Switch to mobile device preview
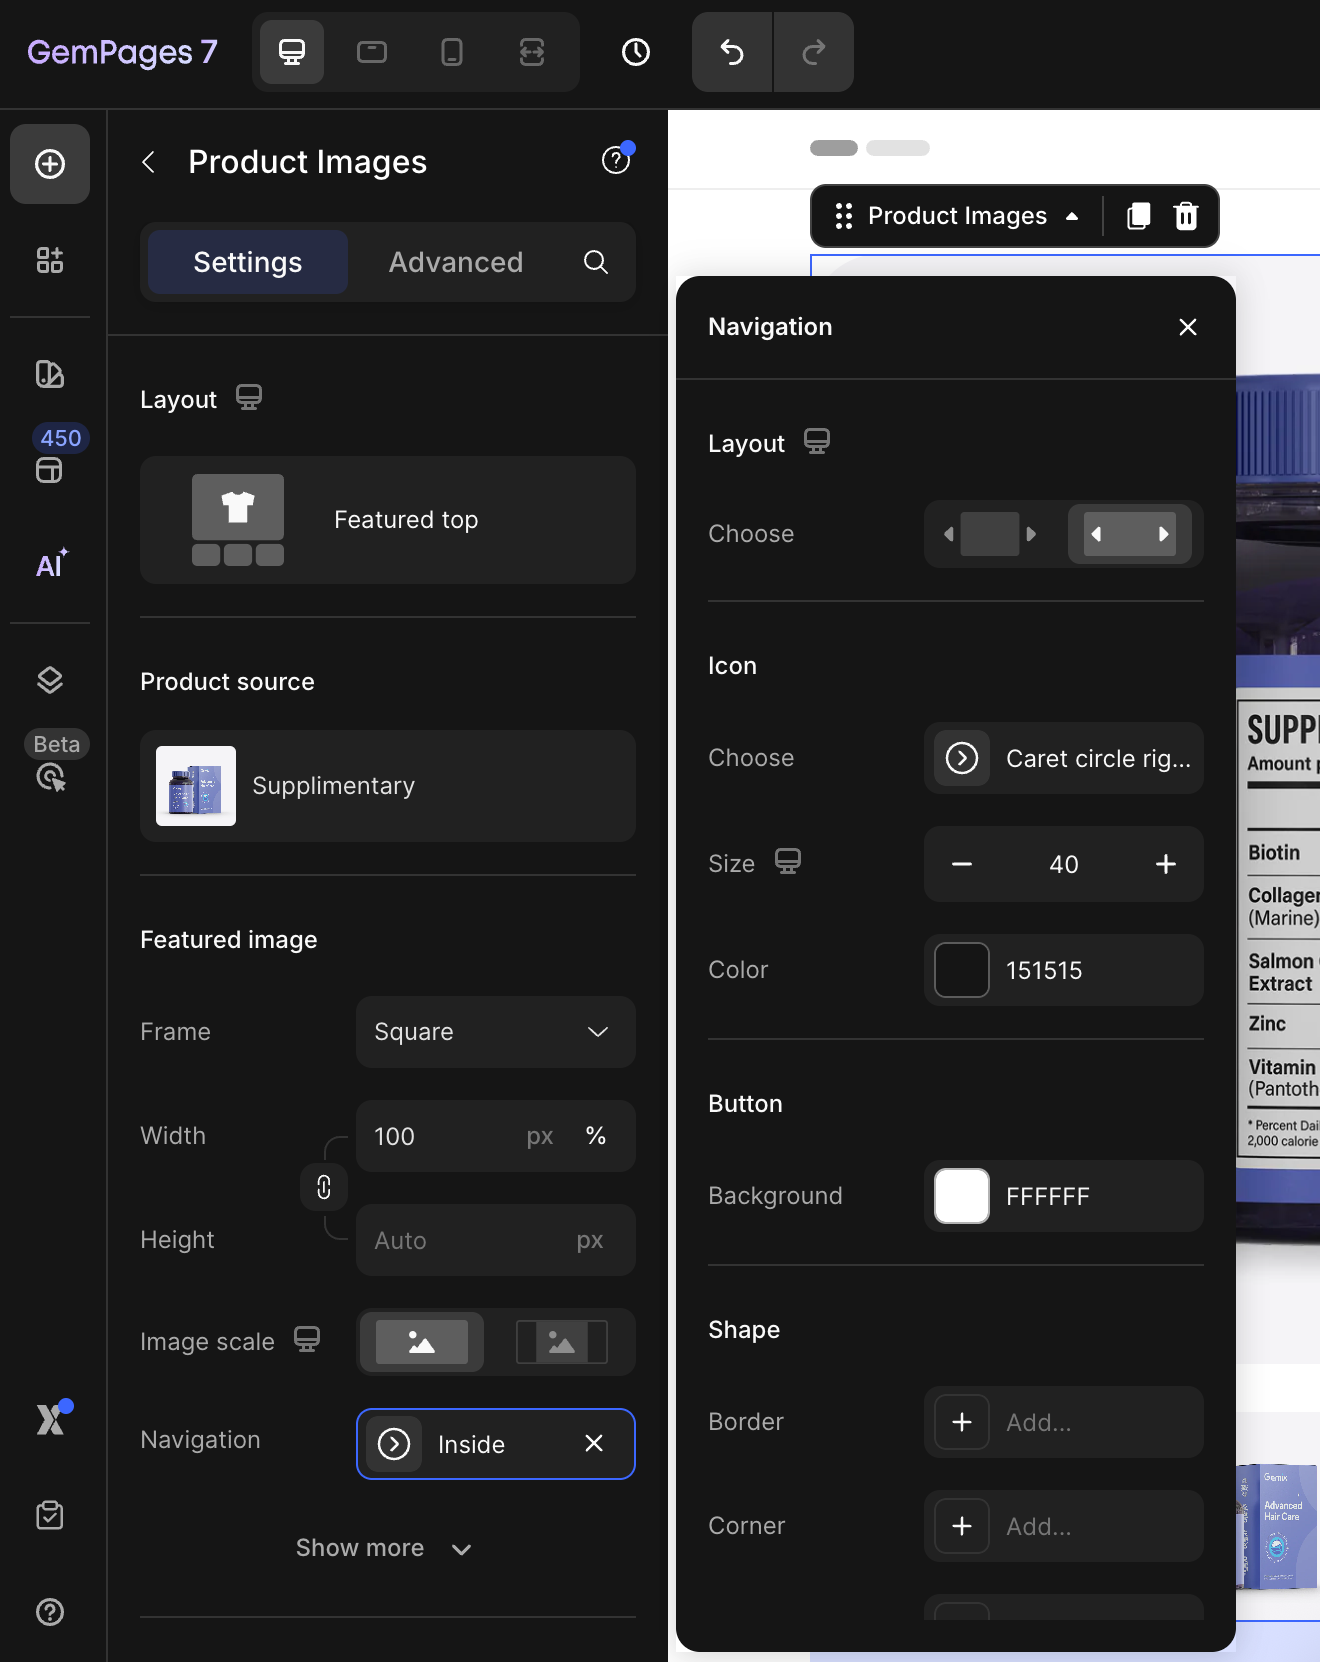 point(452,52)
